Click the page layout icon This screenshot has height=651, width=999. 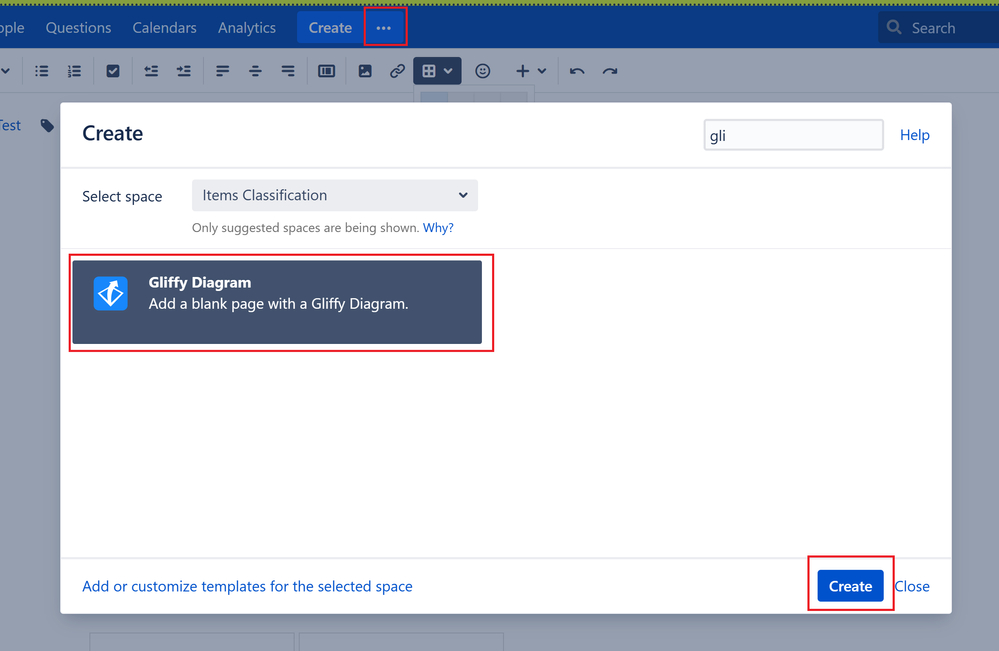coord(326,71)
